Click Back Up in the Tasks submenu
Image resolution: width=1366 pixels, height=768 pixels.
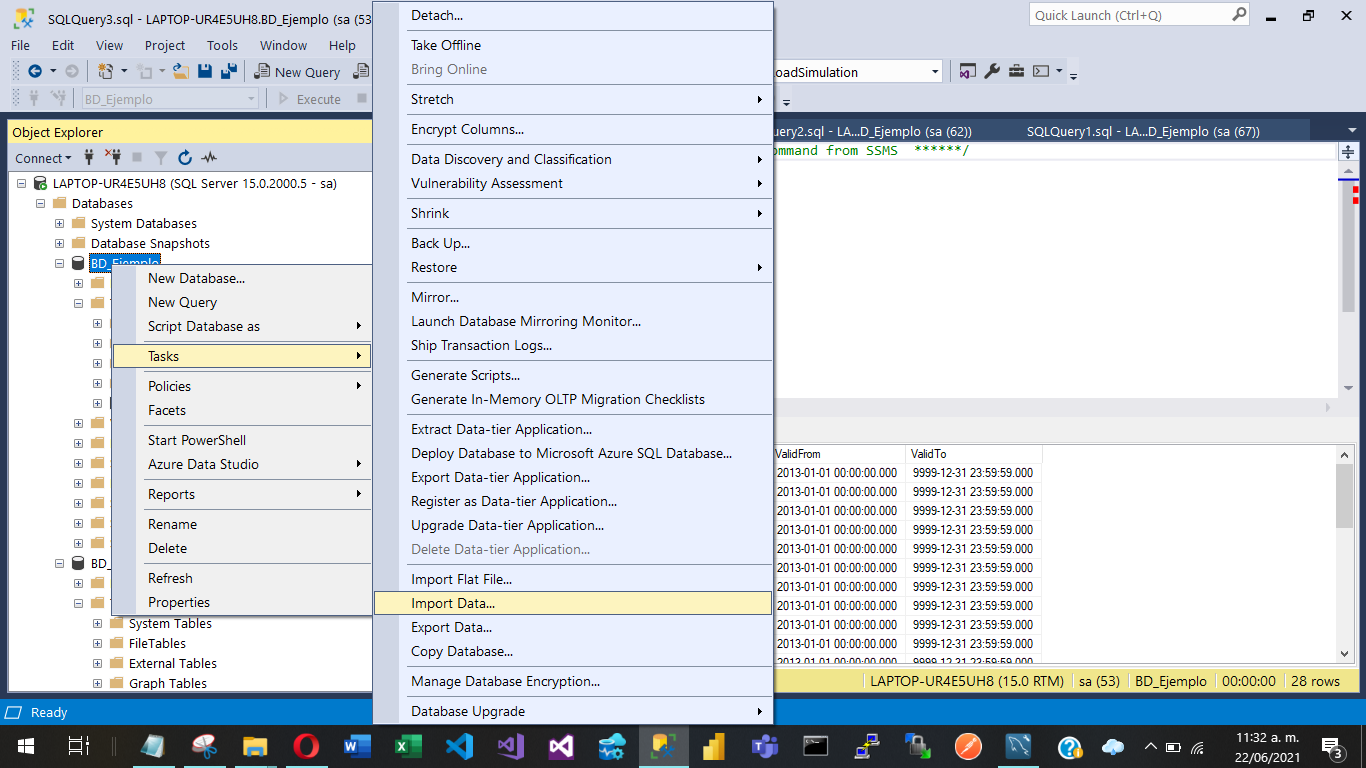pos(440,243)
